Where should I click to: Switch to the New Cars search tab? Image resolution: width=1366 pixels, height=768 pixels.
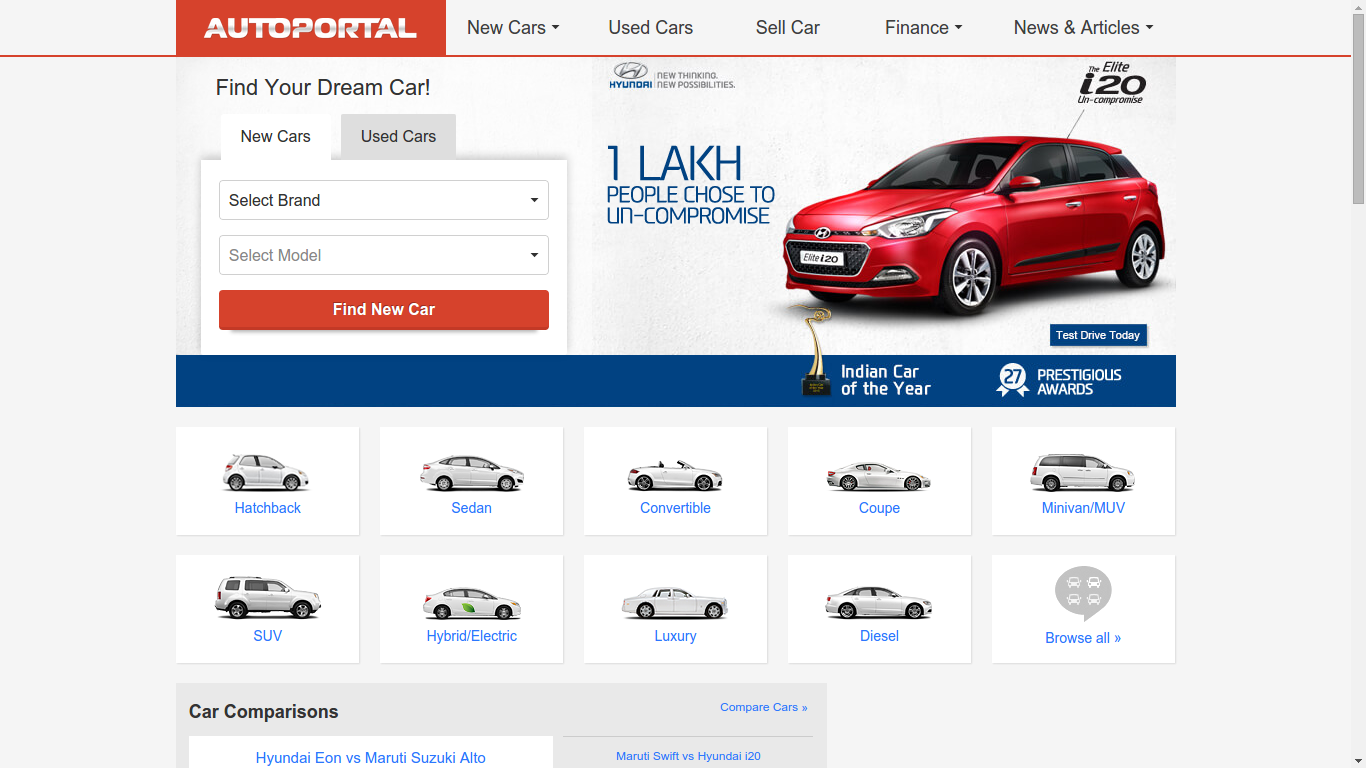[x=276, y=137]
